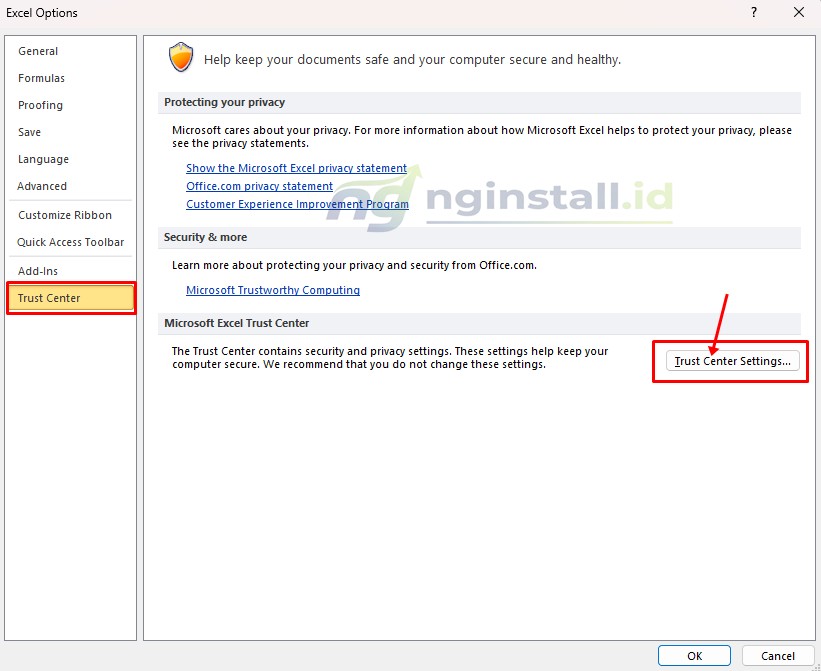Open Customize Ribbon settings

(65, 215)
